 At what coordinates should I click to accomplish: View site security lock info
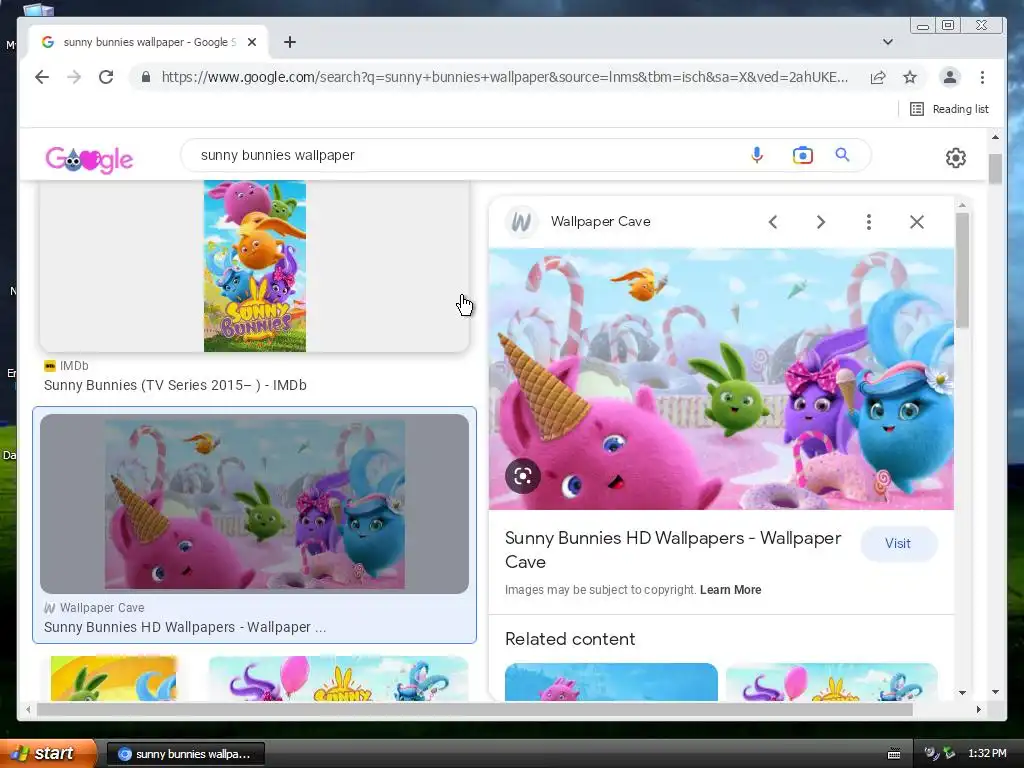146,77
